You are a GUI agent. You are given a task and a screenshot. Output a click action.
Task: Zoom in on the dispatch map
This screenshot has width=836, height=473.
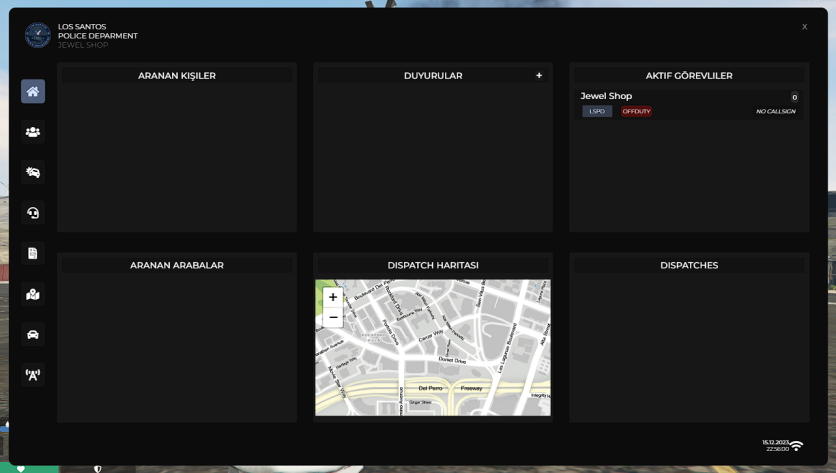tap(333, 297)
